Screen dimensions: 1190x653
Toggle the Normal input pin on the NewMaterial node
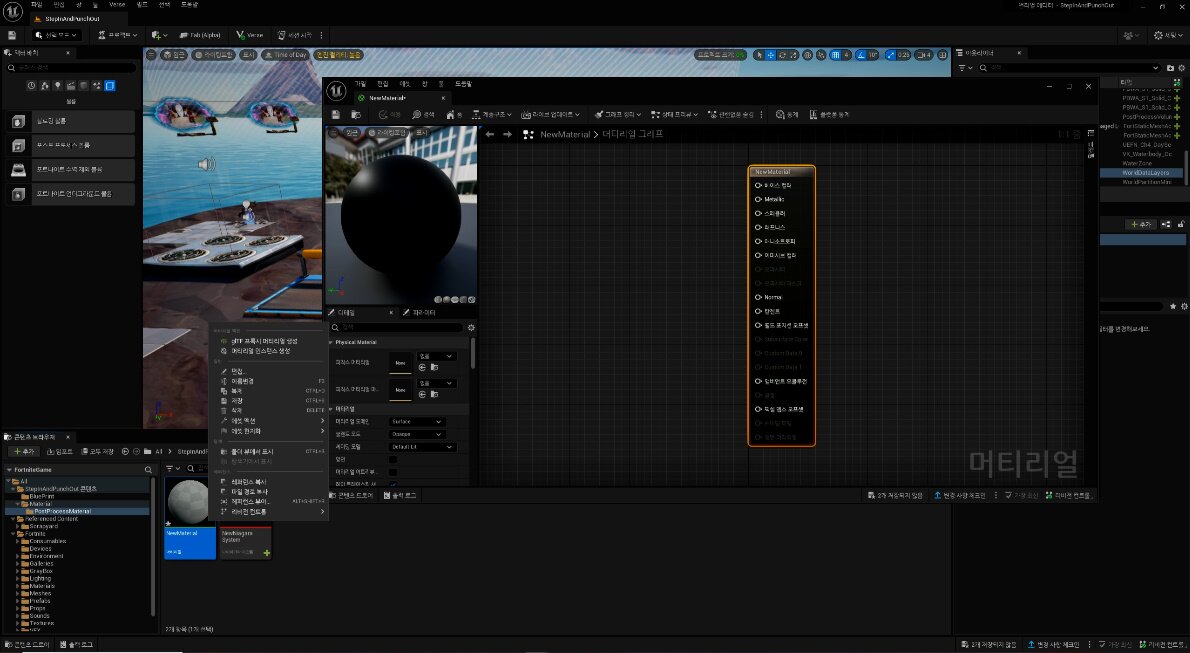759,297
